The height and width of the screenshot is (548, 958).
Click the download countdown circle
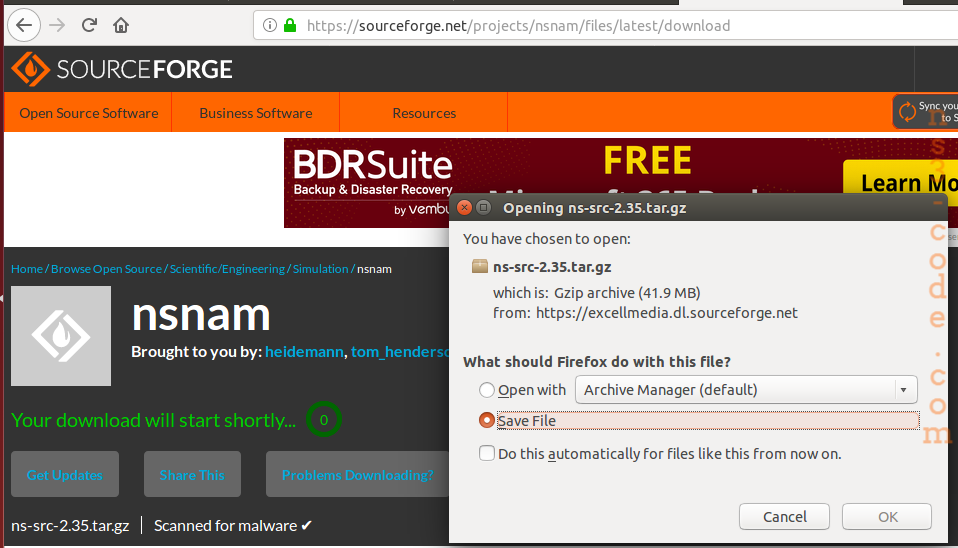324,420
